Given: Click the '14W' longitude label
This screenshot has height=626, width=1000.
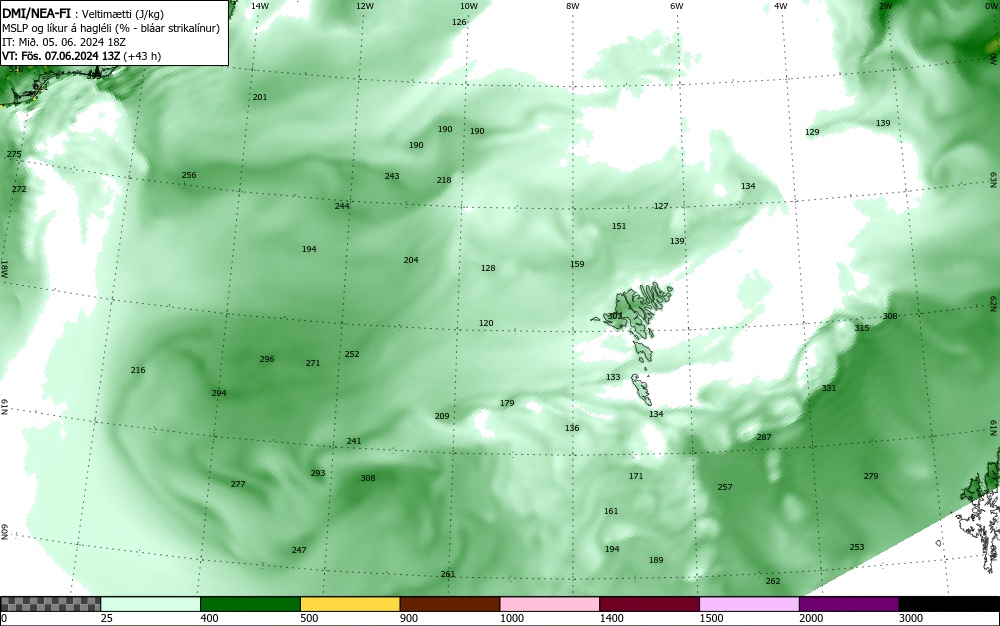Looking at the screenshot, I should 259,6.
